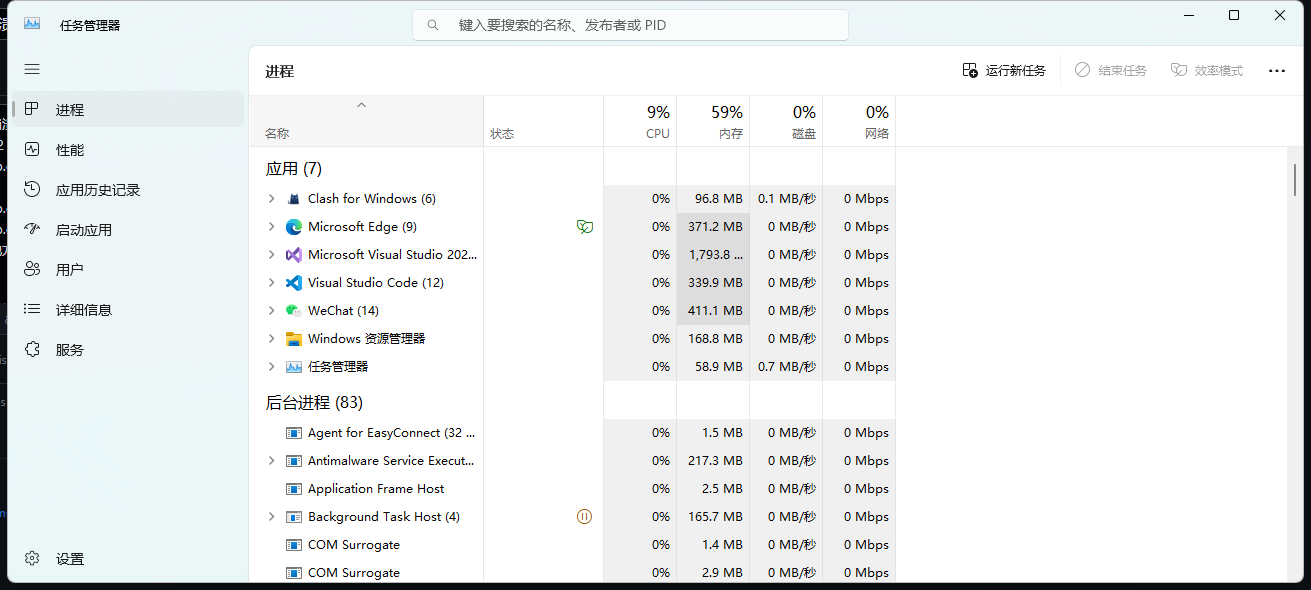This screenshot has width=1311, height=590.
Task: Click the Application Frame Host icon
Action: click(x=294, y=489)
